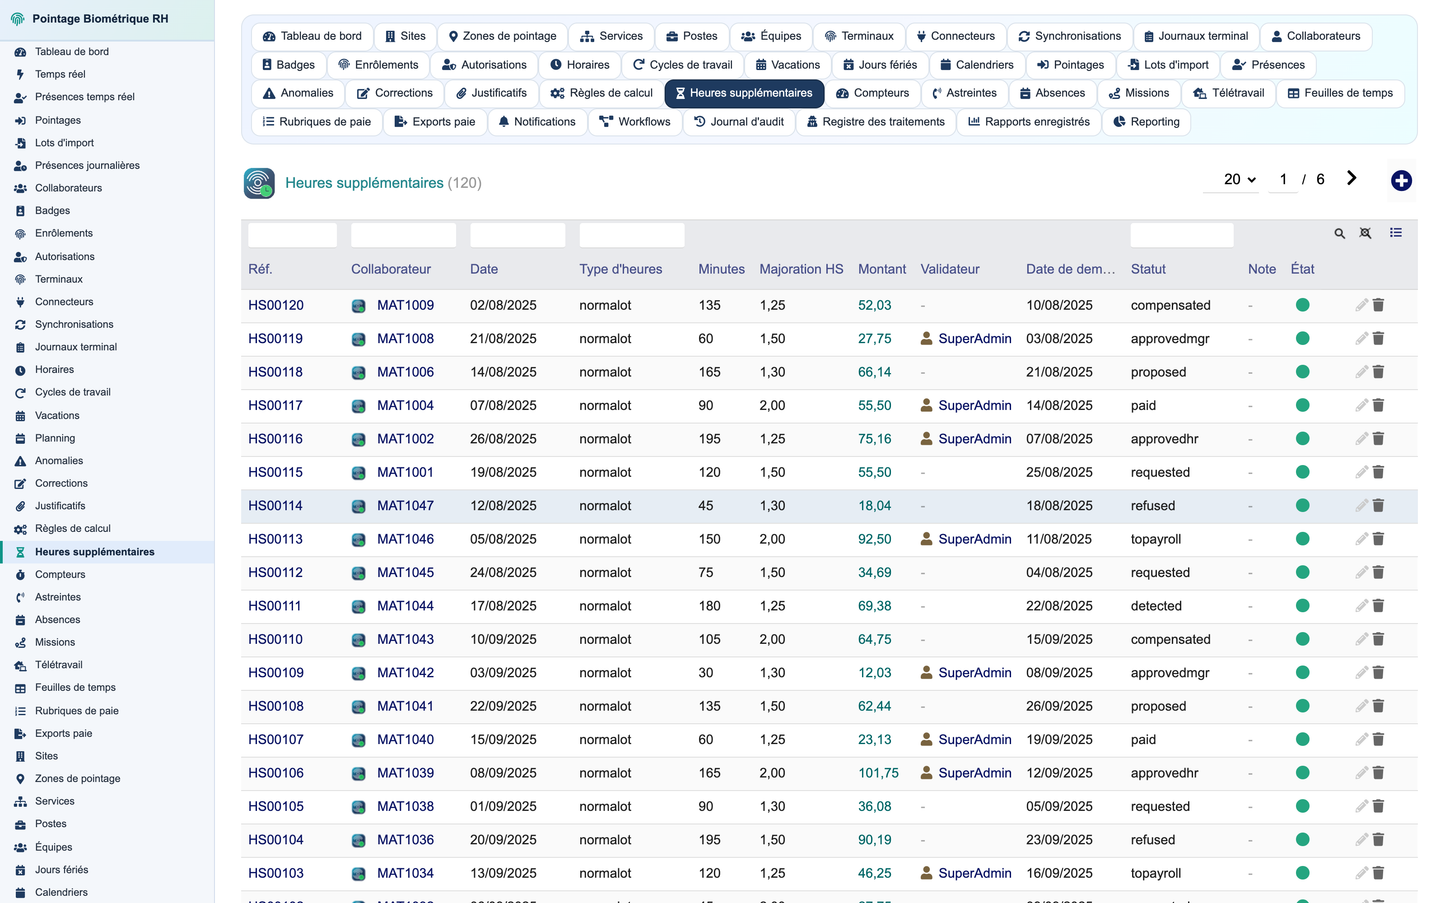Image resolution: width=1445 pixels, height=903 pixels.
Task: Click the Heures supplémentaires module fingerprint logo
Action: 259,183
